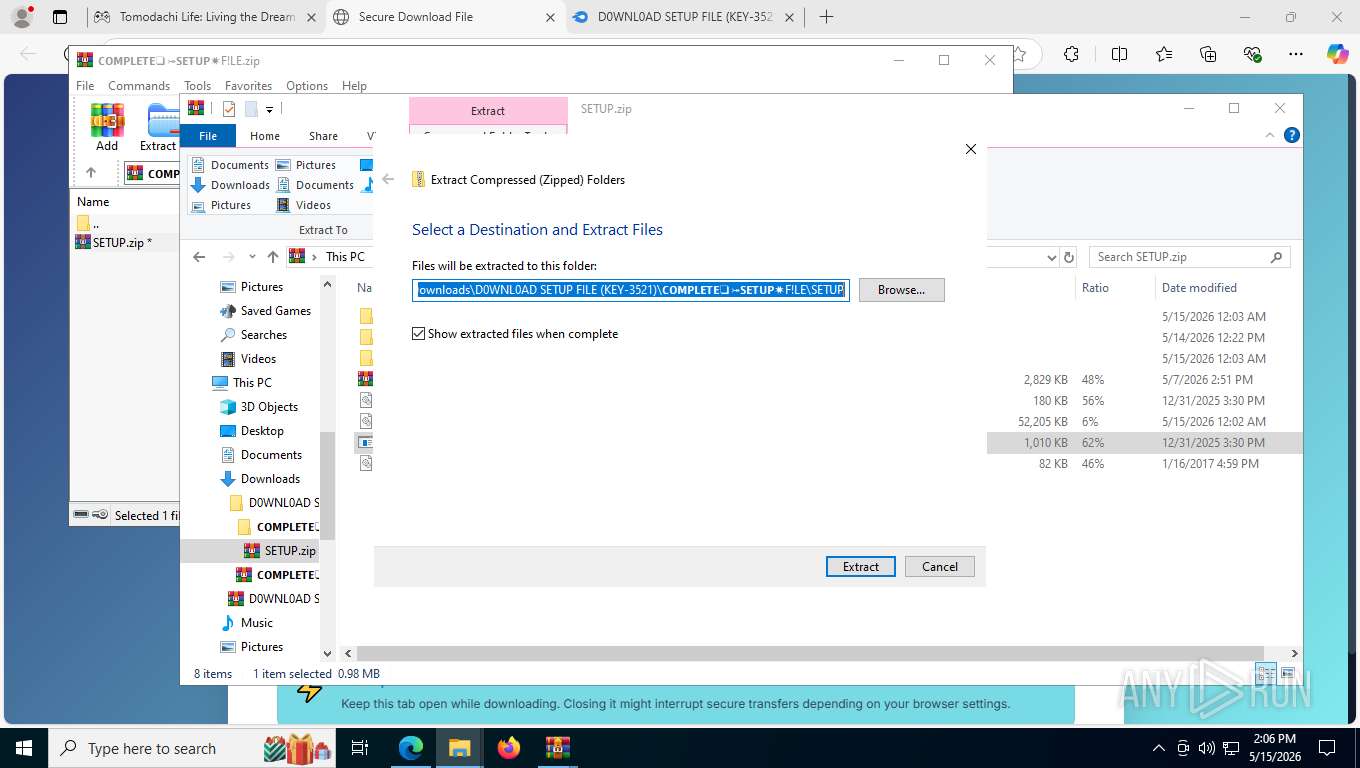Open Edge collections icon
The width and height of the screenshot is (1360, 768).
pos(1208,54)
